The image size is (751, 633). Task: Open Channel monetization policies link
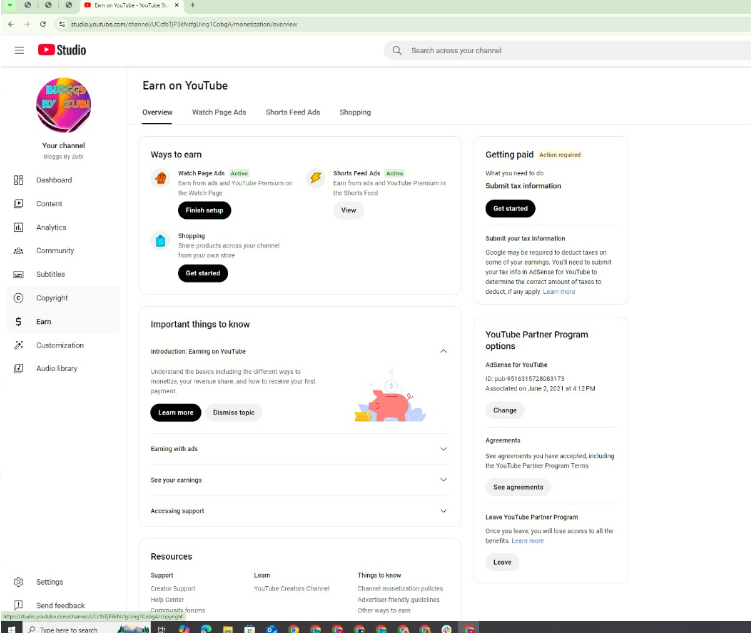[x=400, y=588]
